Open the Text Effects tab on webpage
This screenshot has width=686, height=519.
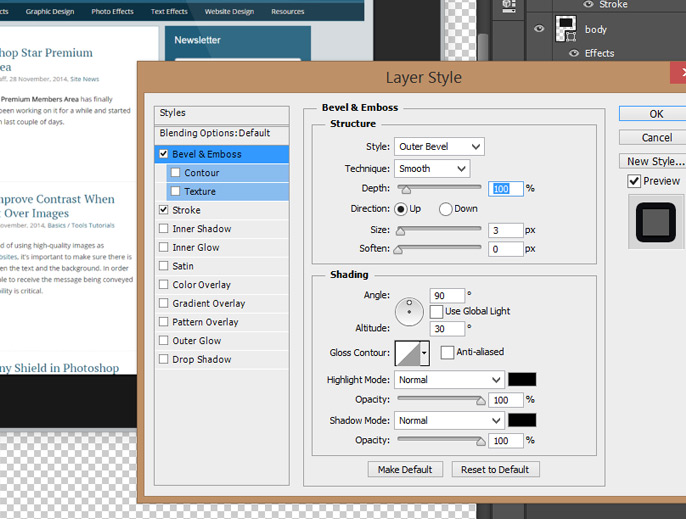coord(169,11)
